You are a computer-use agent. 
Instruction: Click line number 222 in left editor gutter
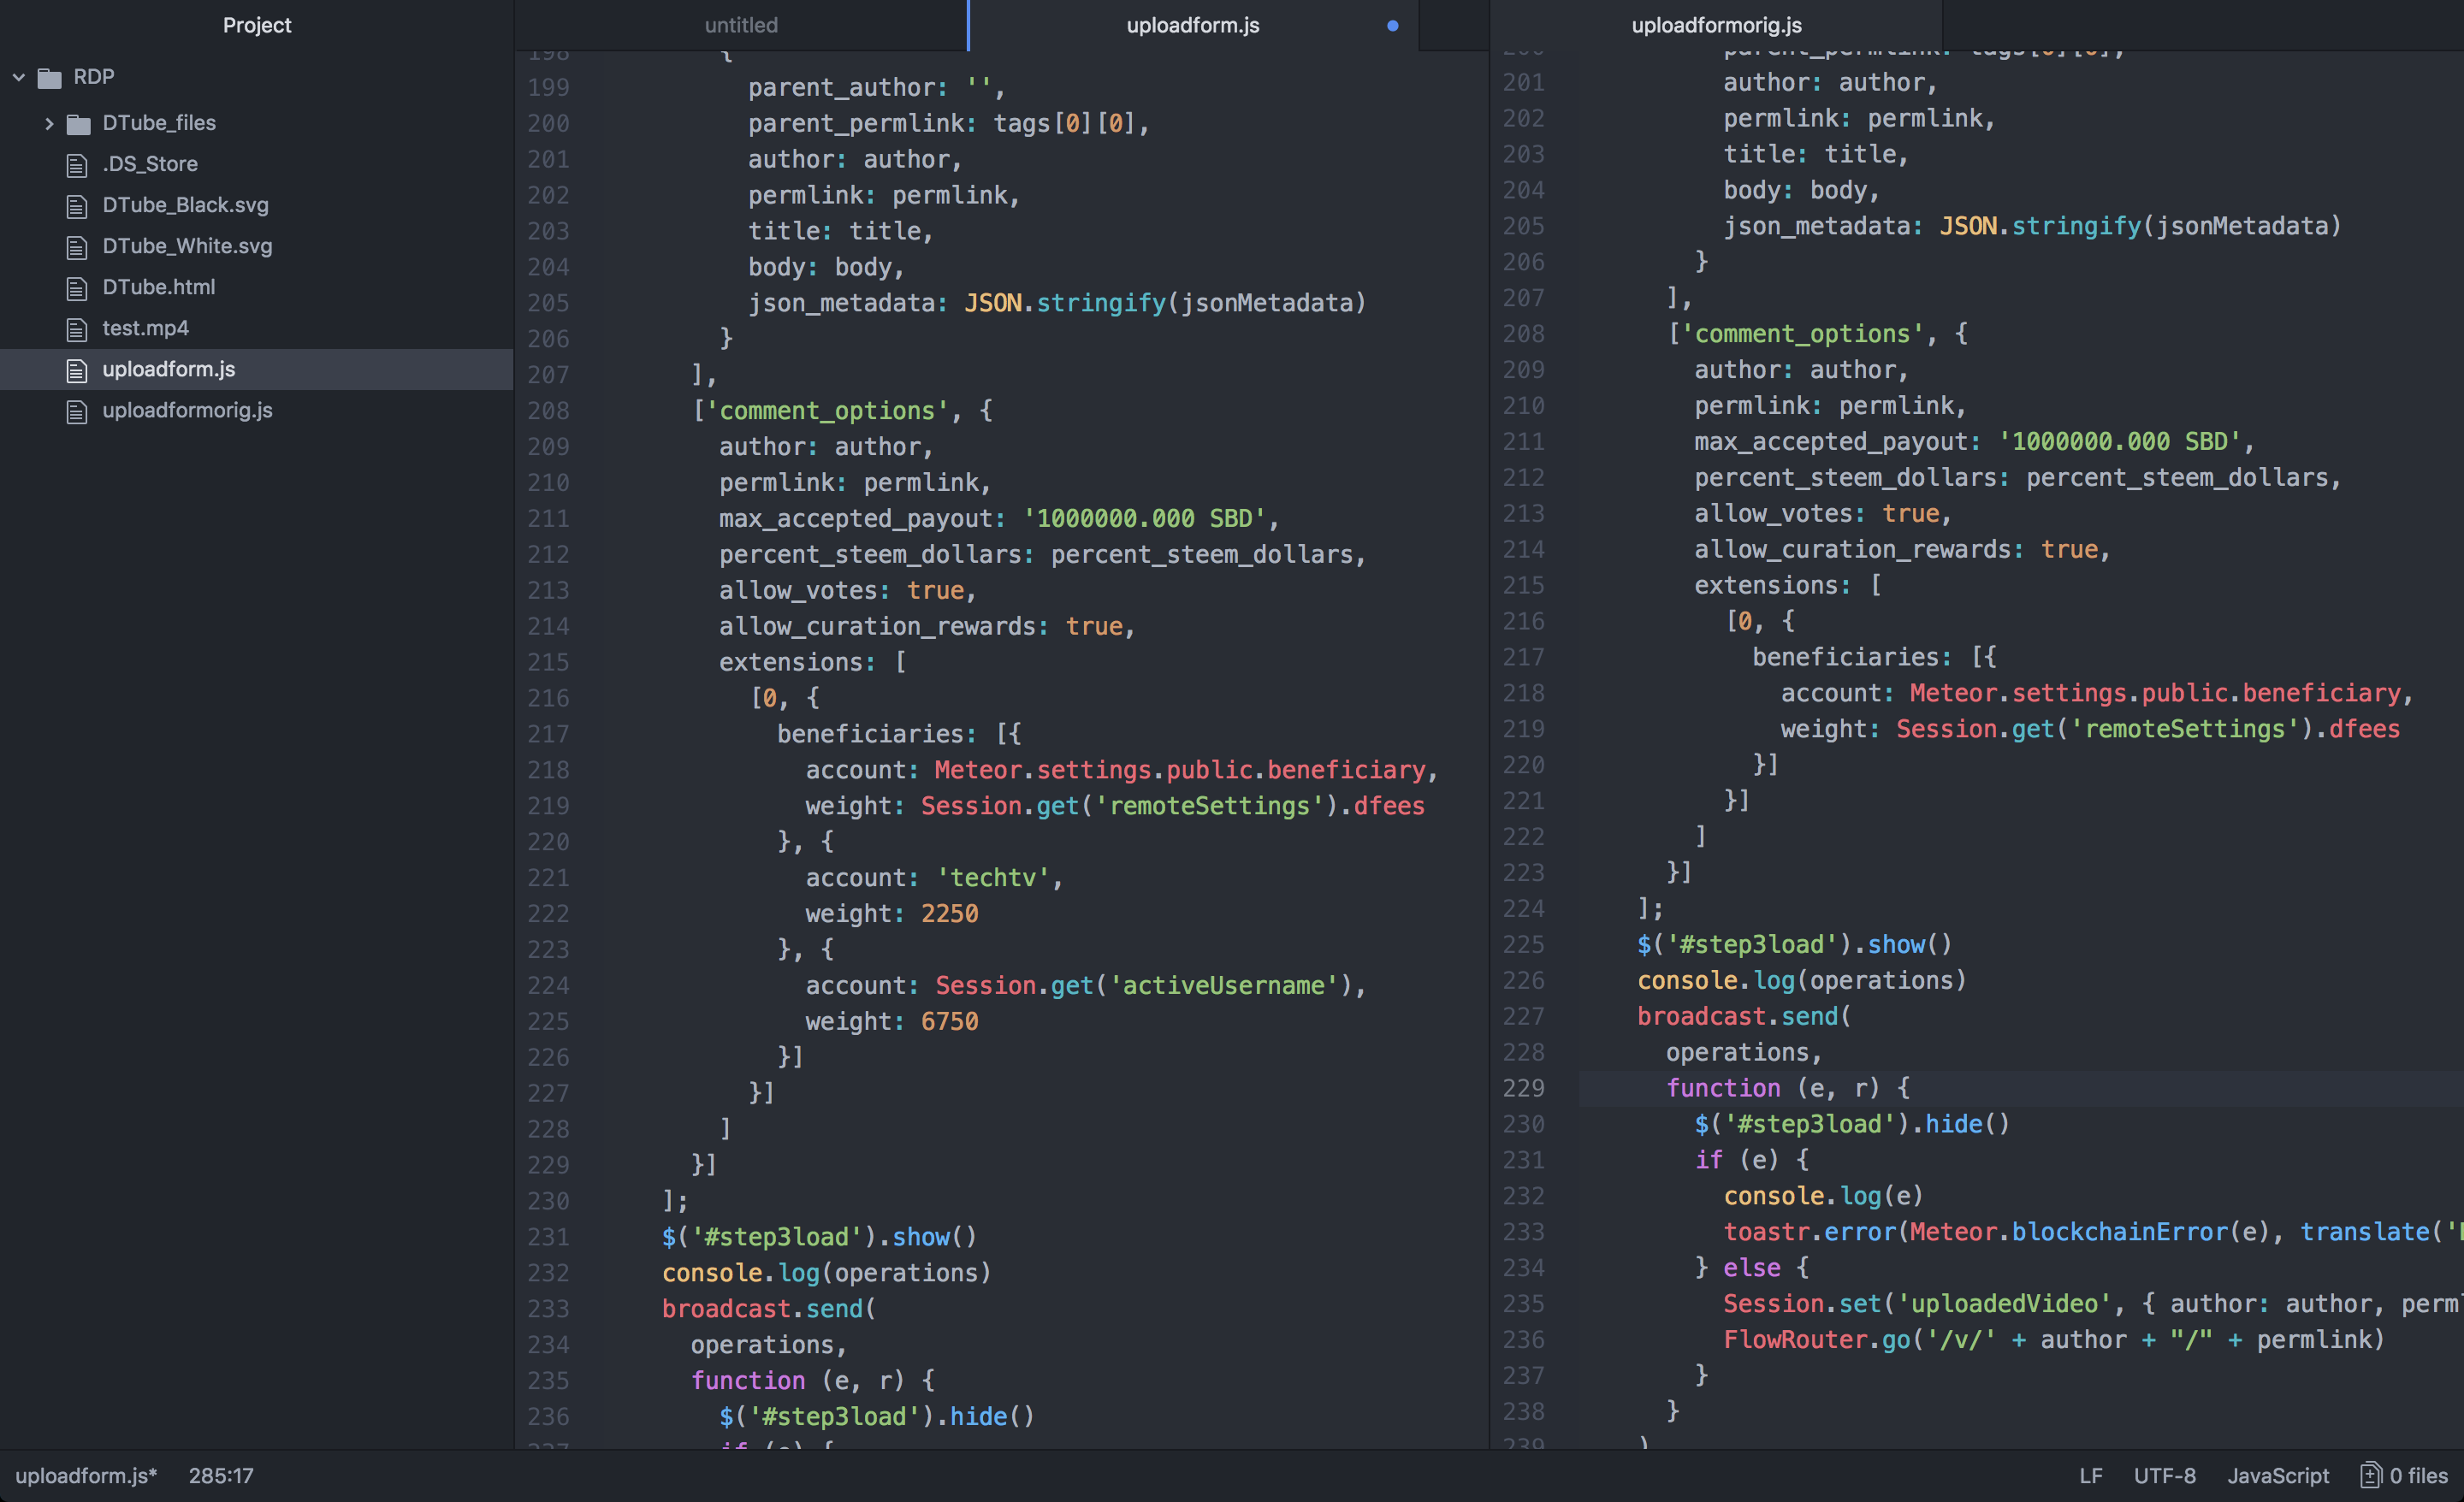click(x=548, y=914)
